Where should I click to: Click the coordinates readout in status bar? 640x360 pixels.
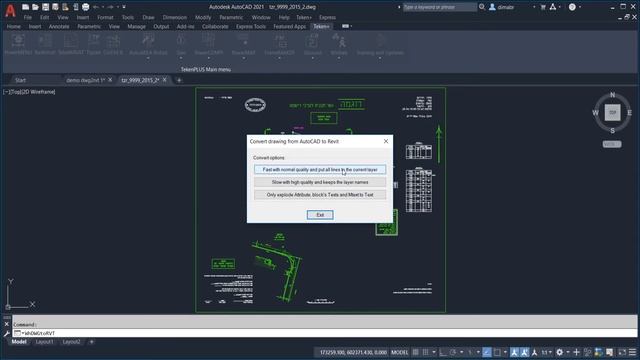click(x=353, y=352)
